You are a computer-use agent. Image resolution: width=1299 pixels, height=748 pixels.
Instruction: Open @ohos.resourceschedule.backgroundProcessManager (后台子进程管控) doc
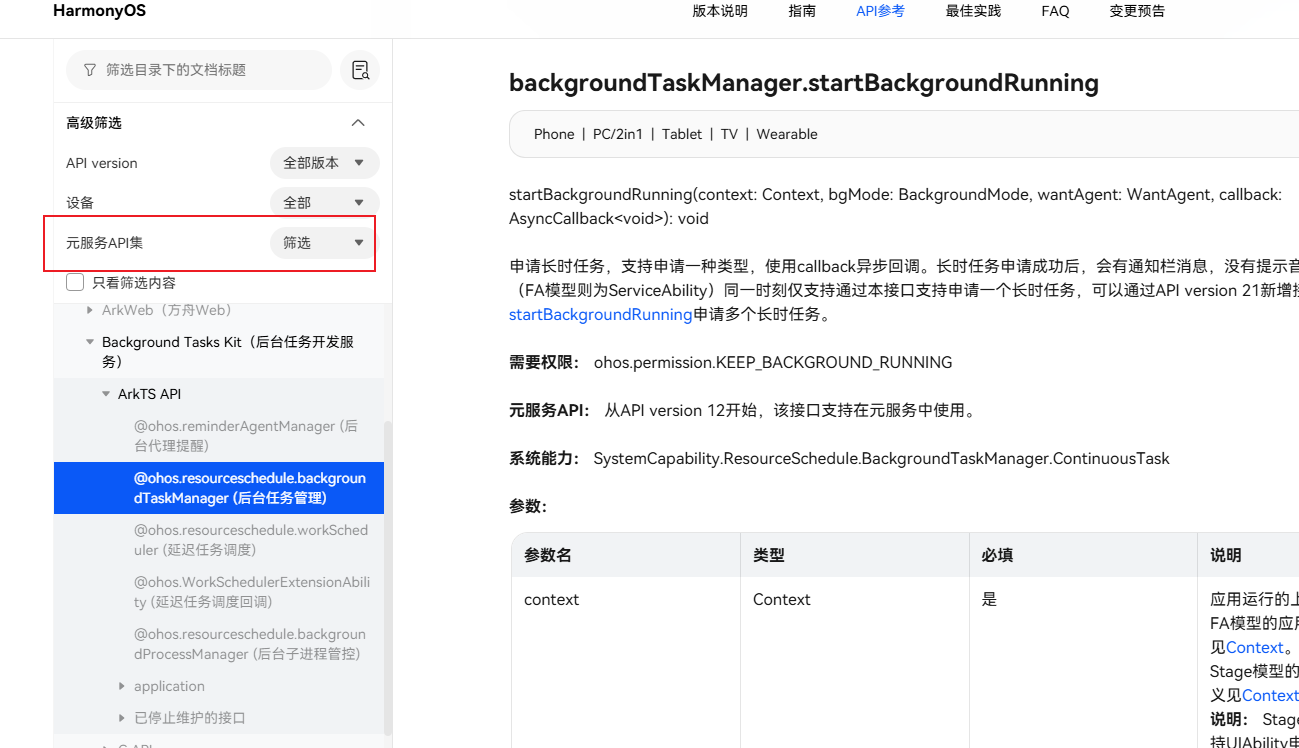pos(250,644)
